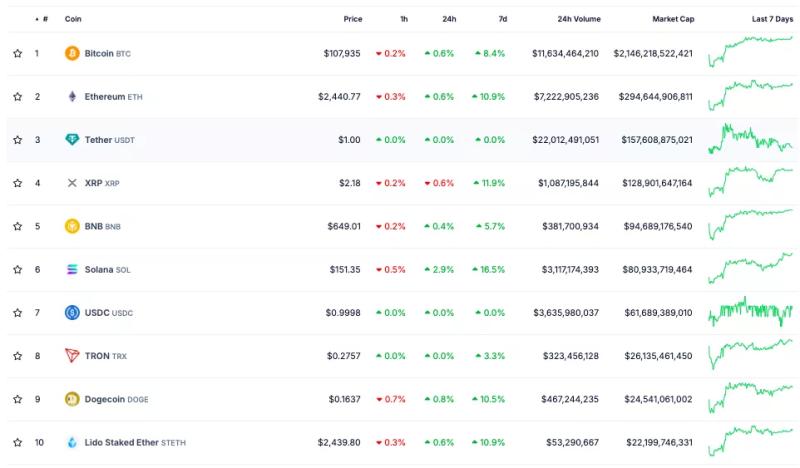Click Ethereum price $2,440.77

[339, 96]
